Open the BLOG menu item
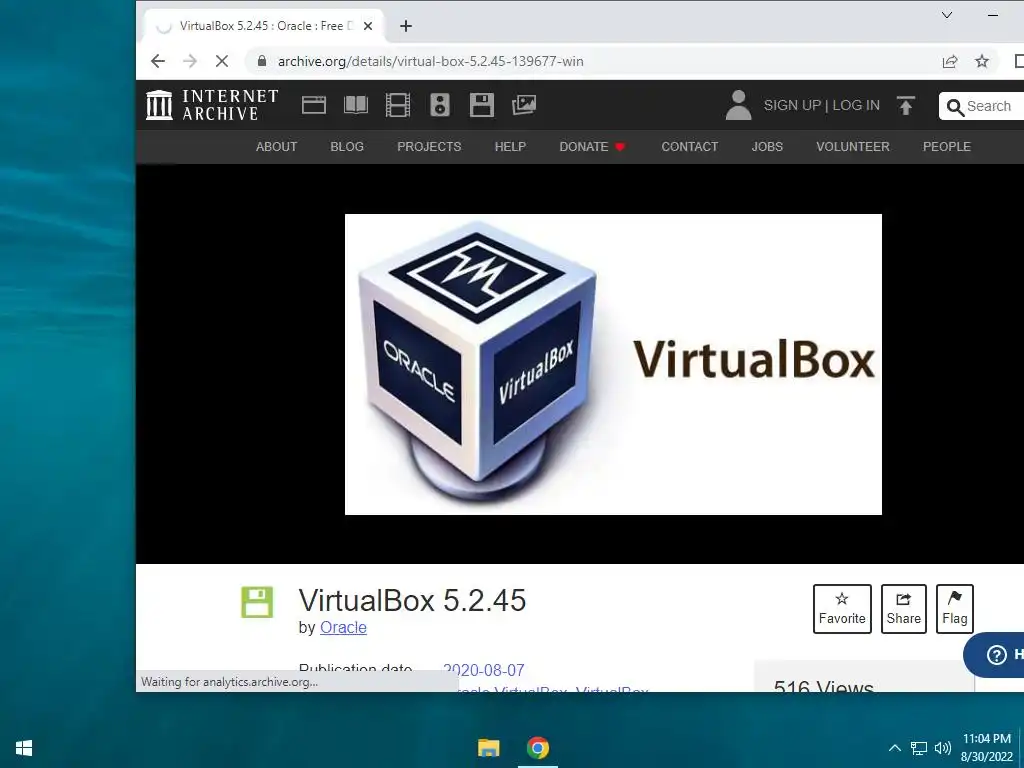Image resolution: width=1024 pixels, height=768 pixels. 347,147
